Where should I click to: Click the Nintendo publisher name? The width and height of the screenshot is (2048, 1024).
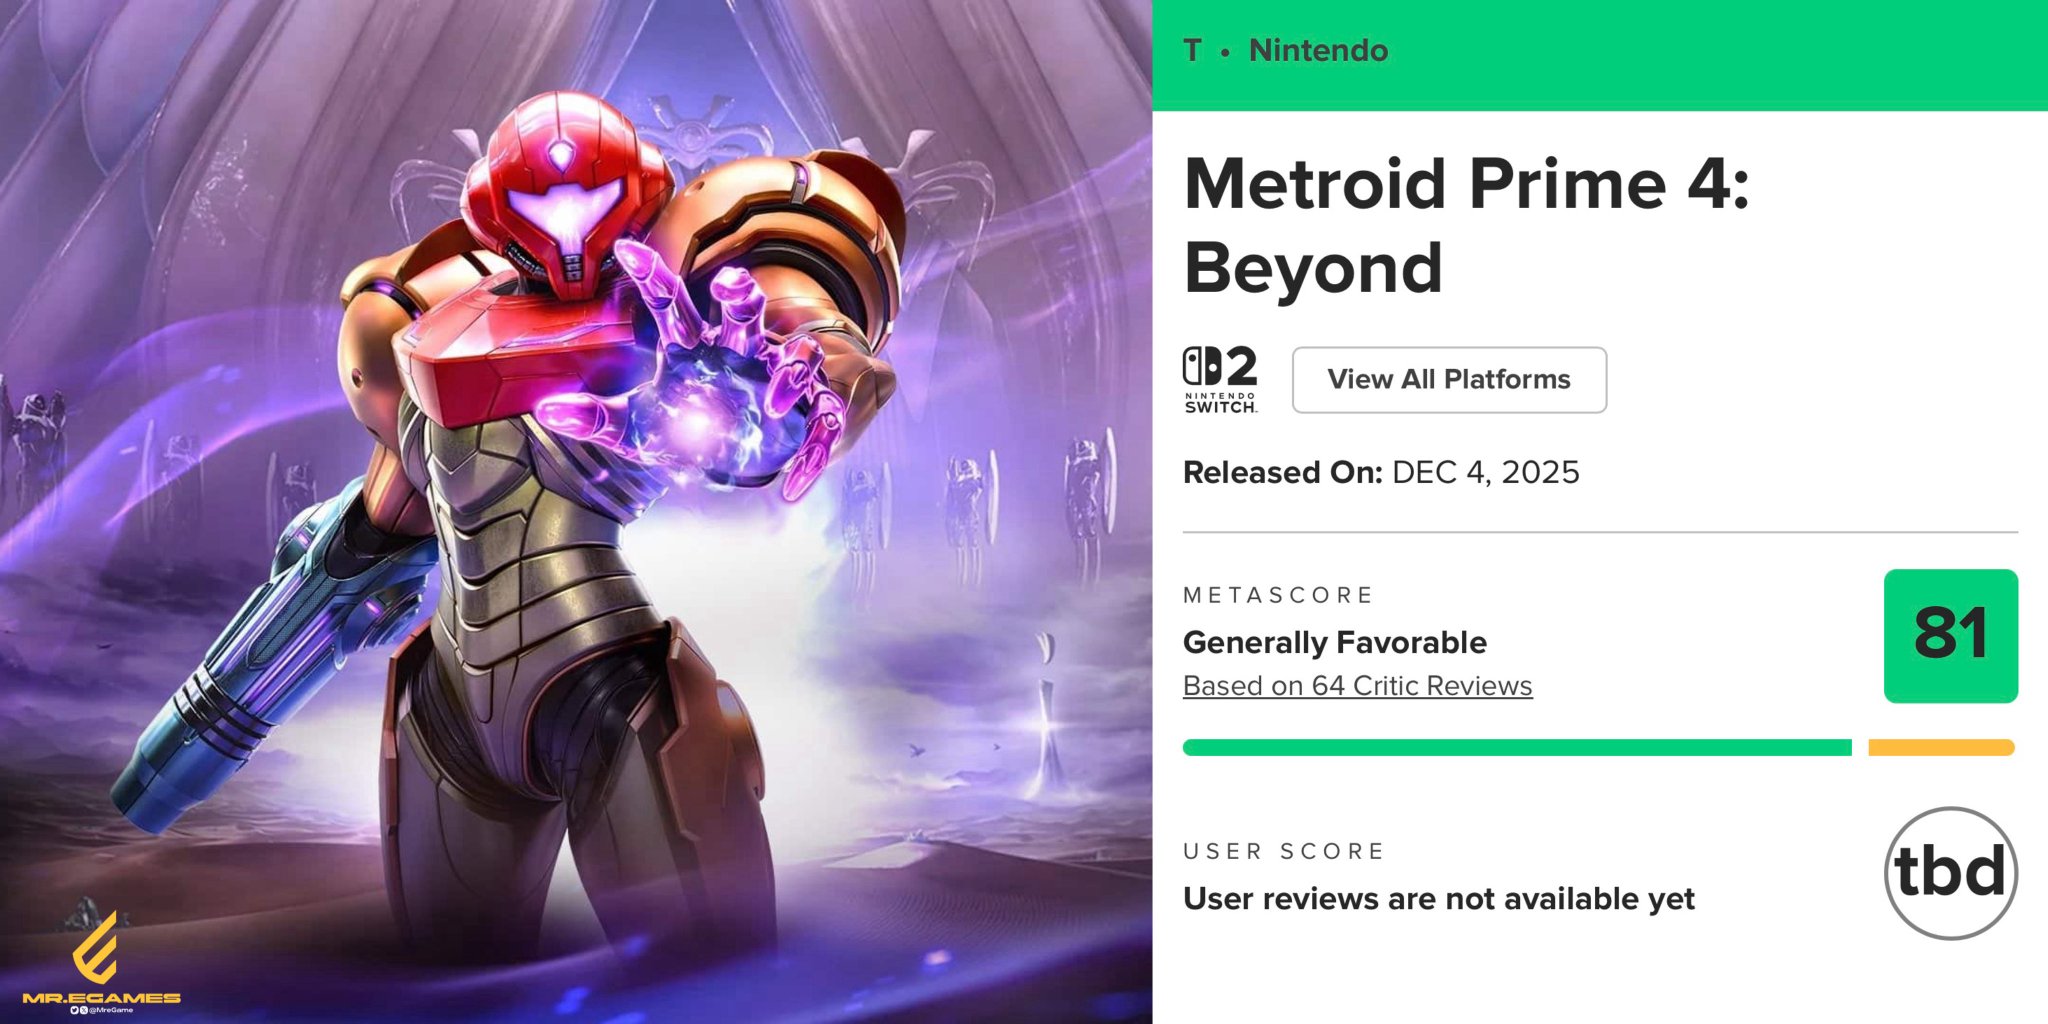click(1318, 50)
